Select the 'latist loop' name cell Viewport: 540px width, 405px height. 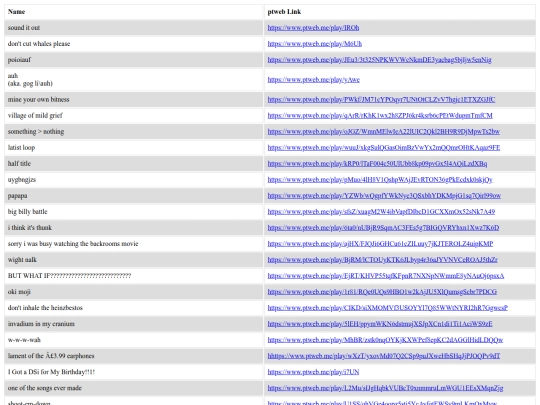point(134,148)
